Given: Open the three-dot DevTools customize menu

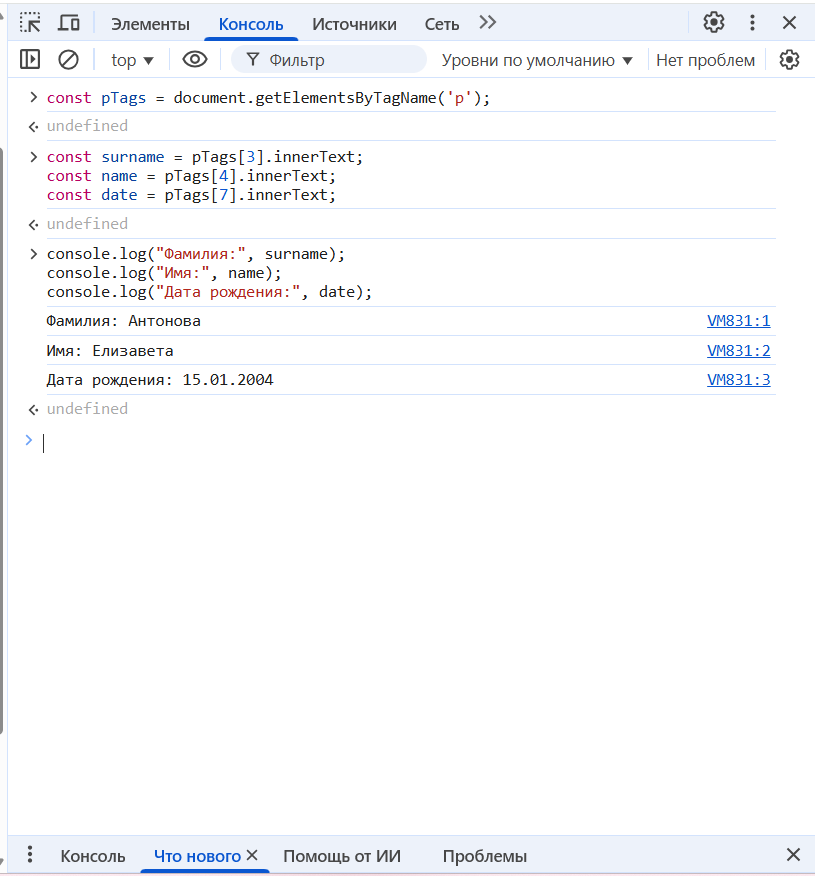Looking at the screenshot, I should click(x=753, y=23).
